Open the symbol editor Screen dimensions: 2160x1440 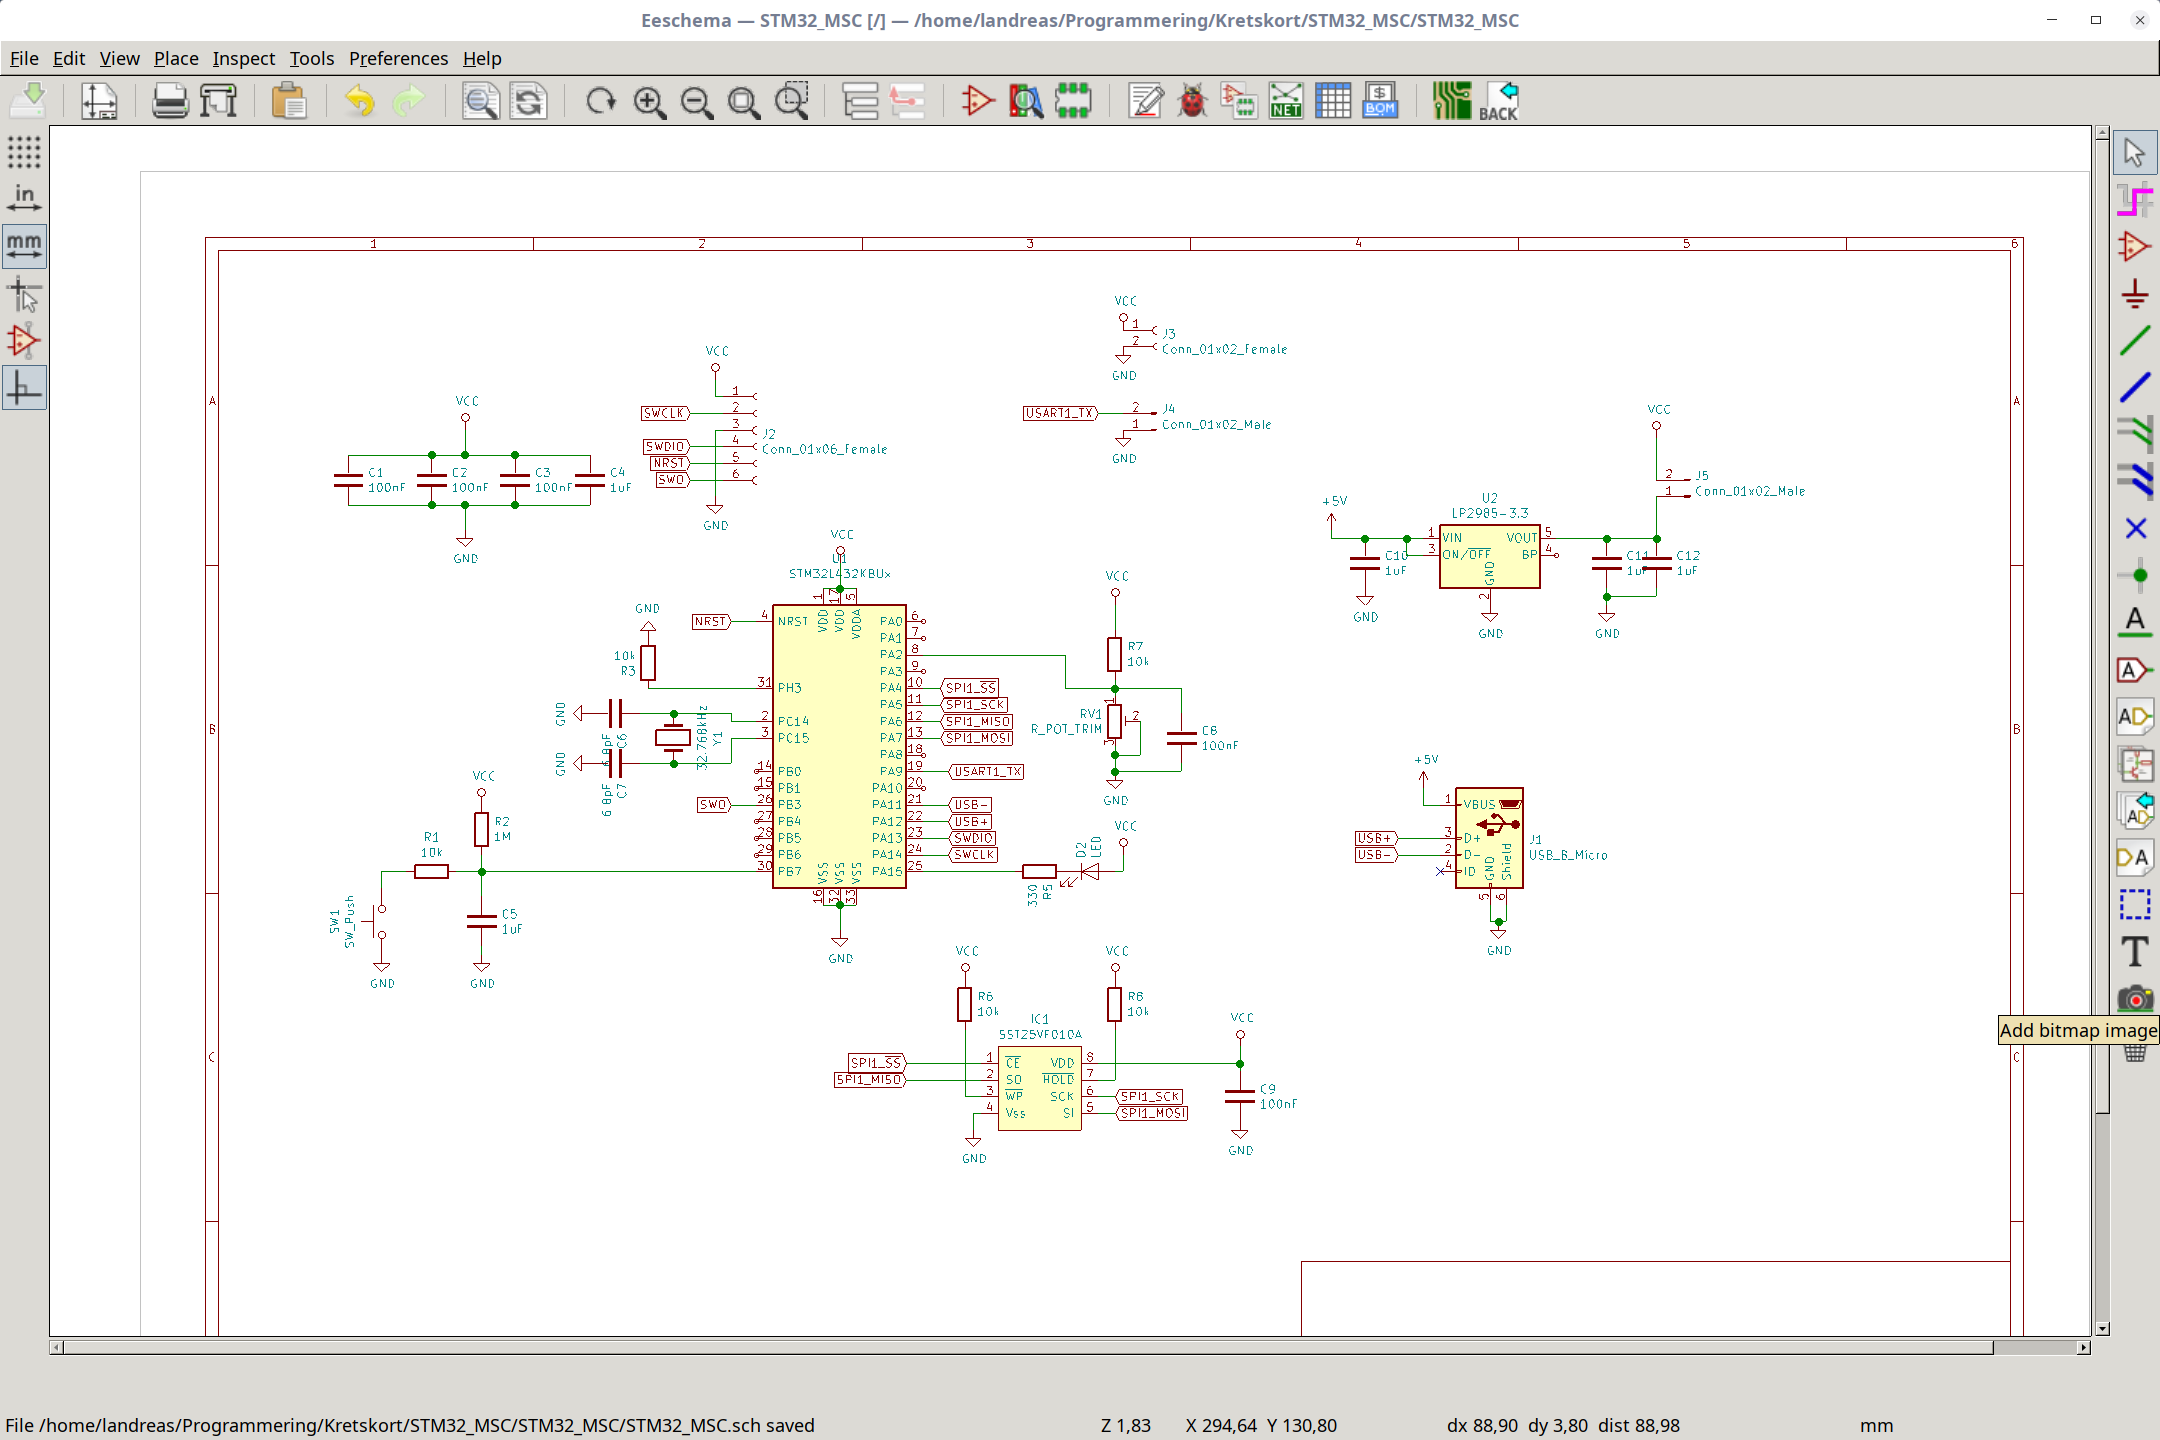[x=978, y=101]
